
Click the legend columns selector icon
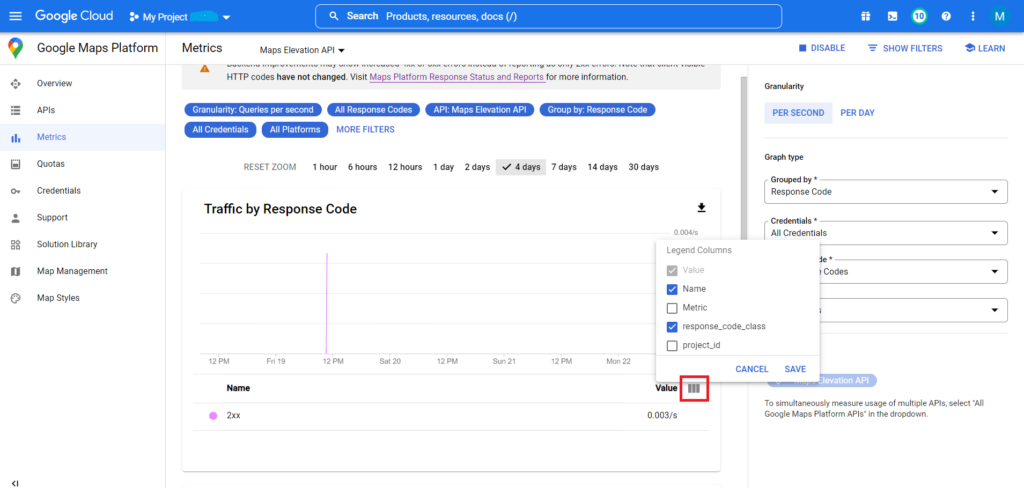(694, 388)
